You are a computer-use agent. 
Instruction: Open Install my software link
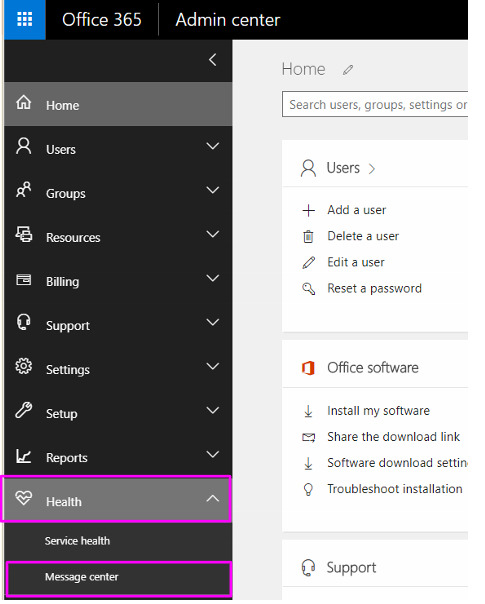[378, 411]
